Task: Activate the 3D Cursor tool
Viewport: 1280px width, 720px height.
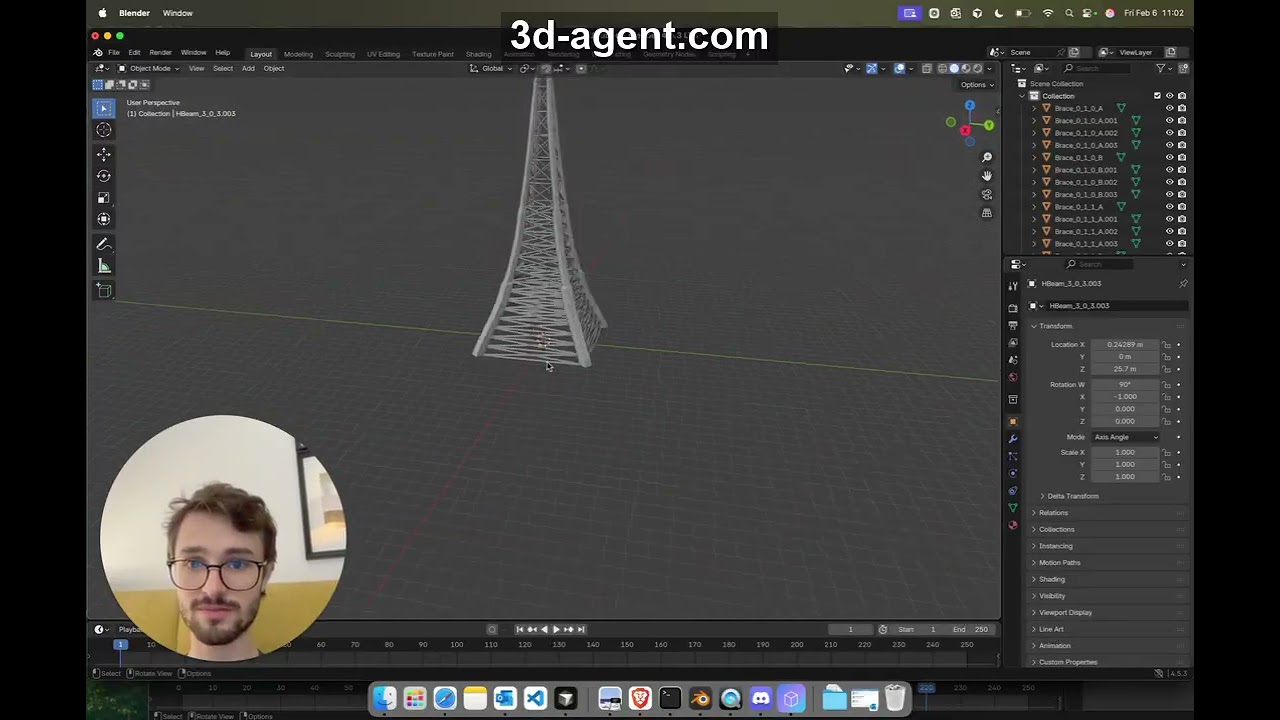Action: [104, 130]
